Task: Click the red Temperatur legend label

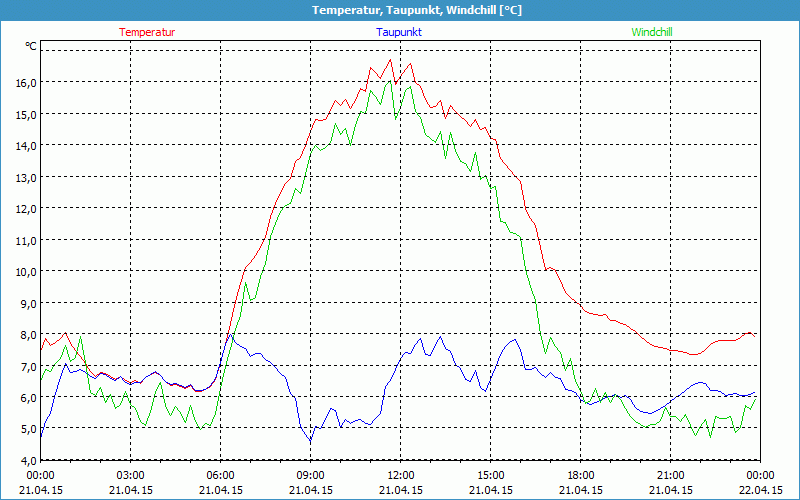Action: (x=147, y=32)
